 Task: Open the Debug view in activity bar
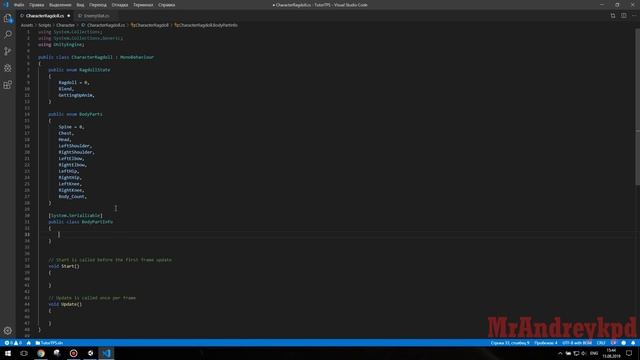pos(8,68)
